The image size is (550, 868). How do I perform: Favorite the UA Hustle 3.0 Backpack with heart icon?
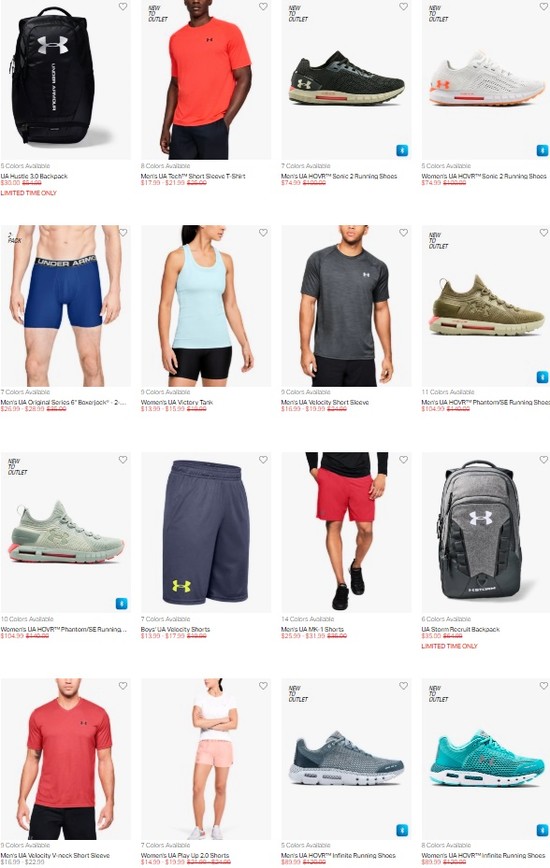point(123,7)
